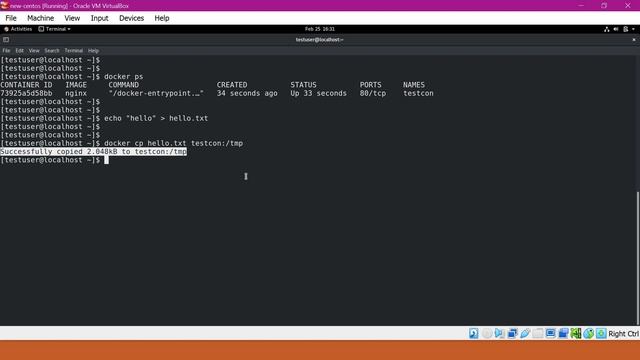Click terminal window menu icon in title bar

coord(6,40)
